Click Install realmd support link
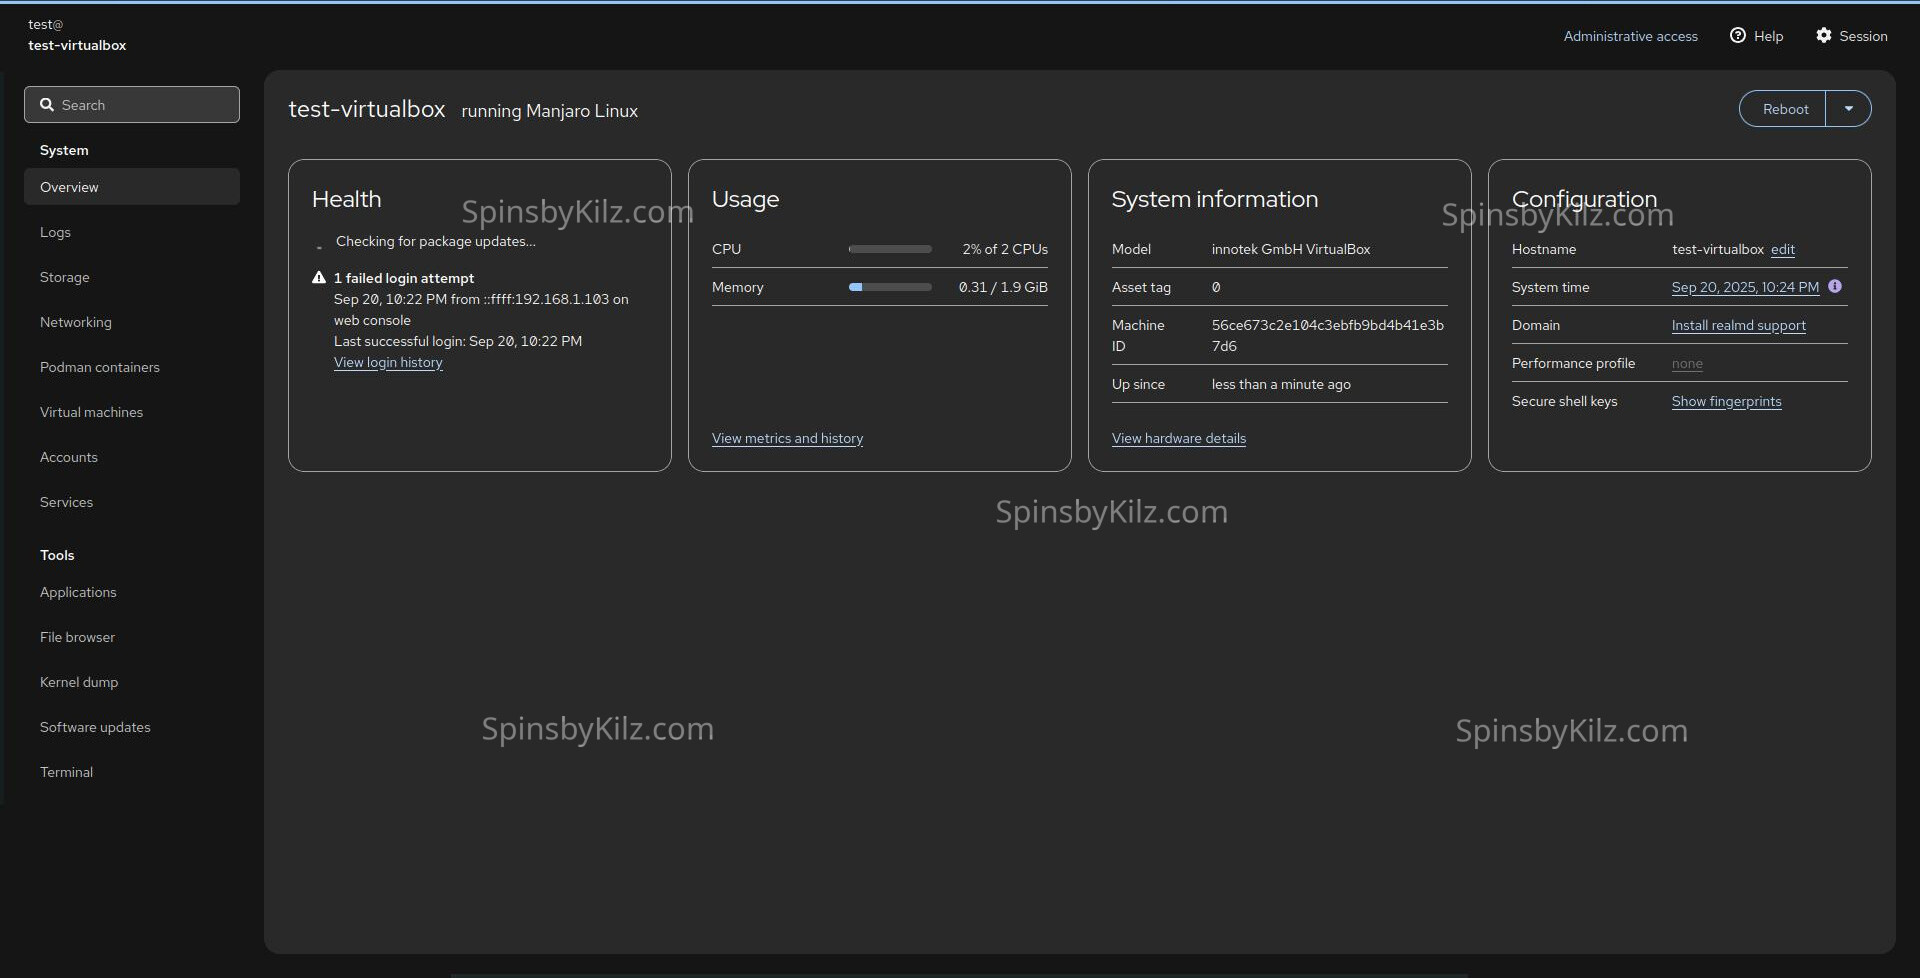The image size is (1920, 978). (x=1738, y=325)
